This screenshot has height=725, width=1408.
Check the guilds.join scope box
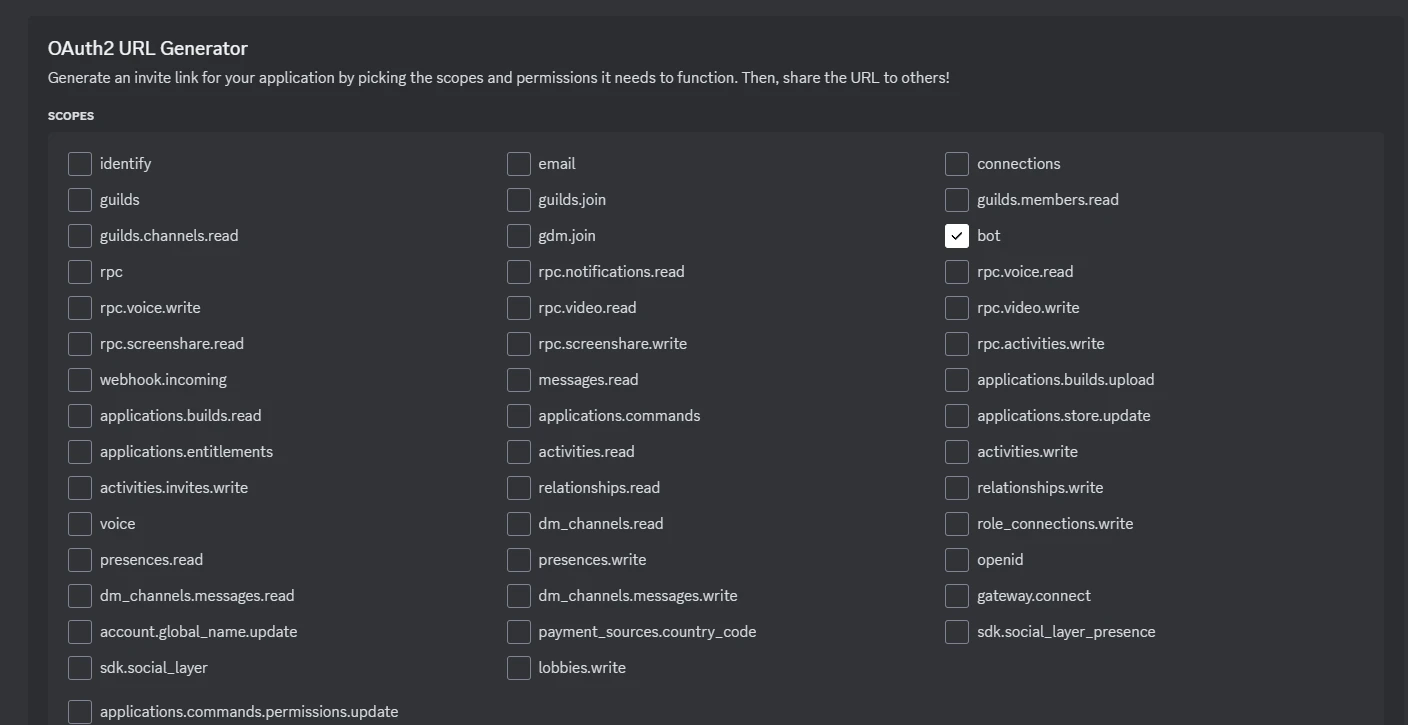pos(519,200)
